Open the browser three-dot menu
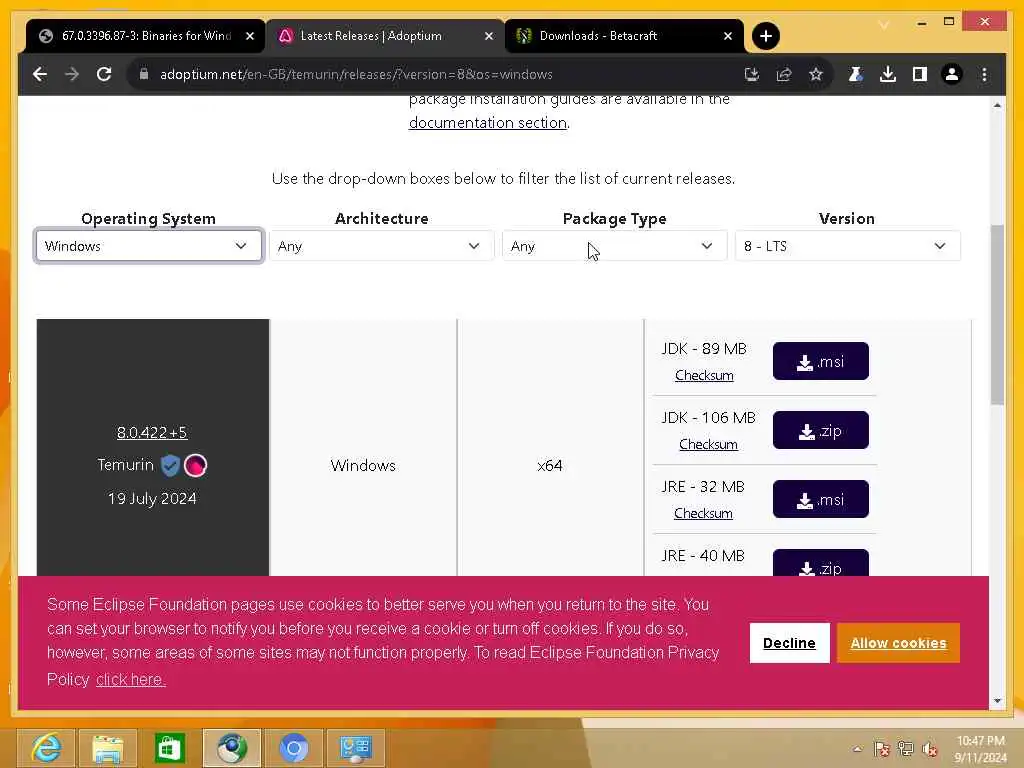The height and width of the screenshot is (768, 1024). click(984, 74)
